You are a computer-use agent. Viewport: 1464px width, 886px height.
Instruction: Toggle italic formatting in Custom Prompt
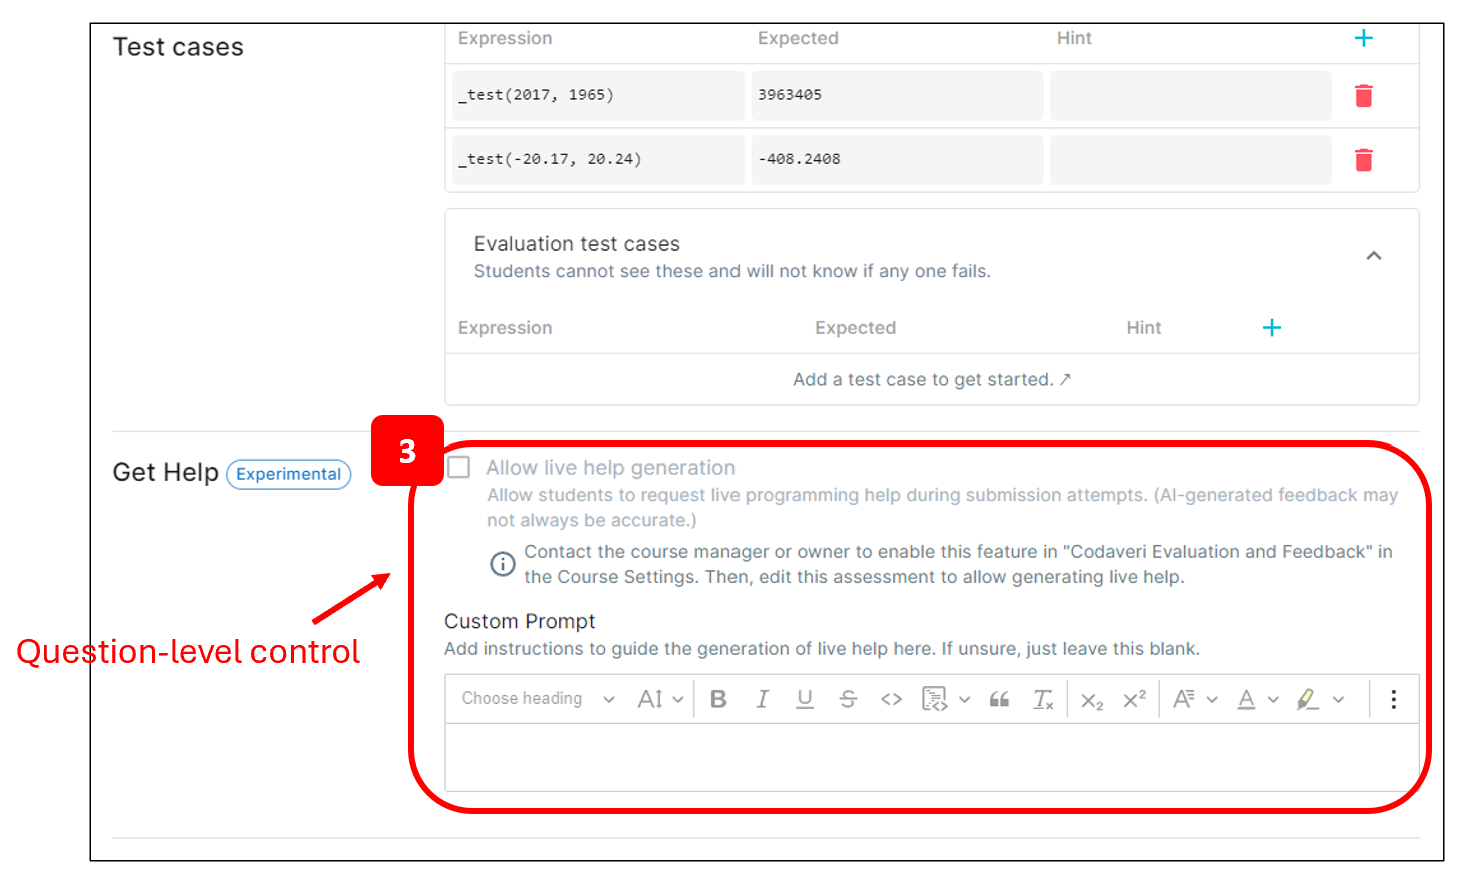[x=762, y=699]
